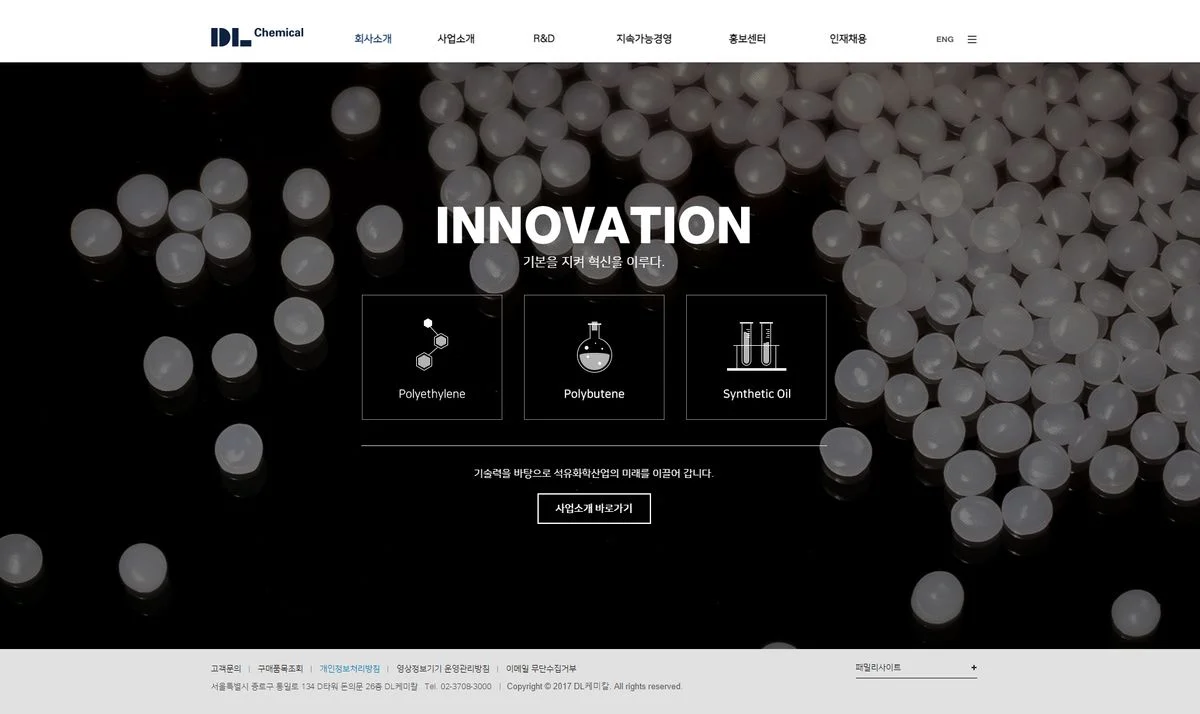Open the 인재채용 menu
The width and height of the screenshot is (1200, 714).
[x=848, y=39]
